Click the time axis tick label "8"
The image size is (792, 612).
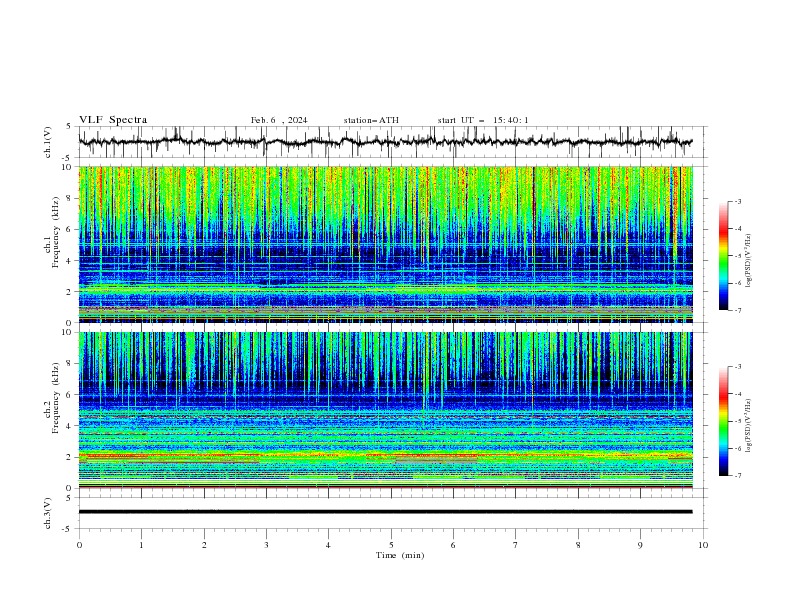[578, 545]
